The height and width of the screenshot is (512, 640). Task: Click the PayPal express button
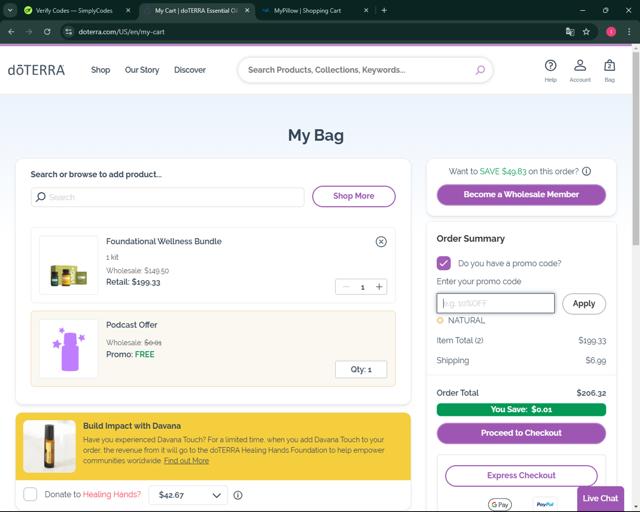545,505
